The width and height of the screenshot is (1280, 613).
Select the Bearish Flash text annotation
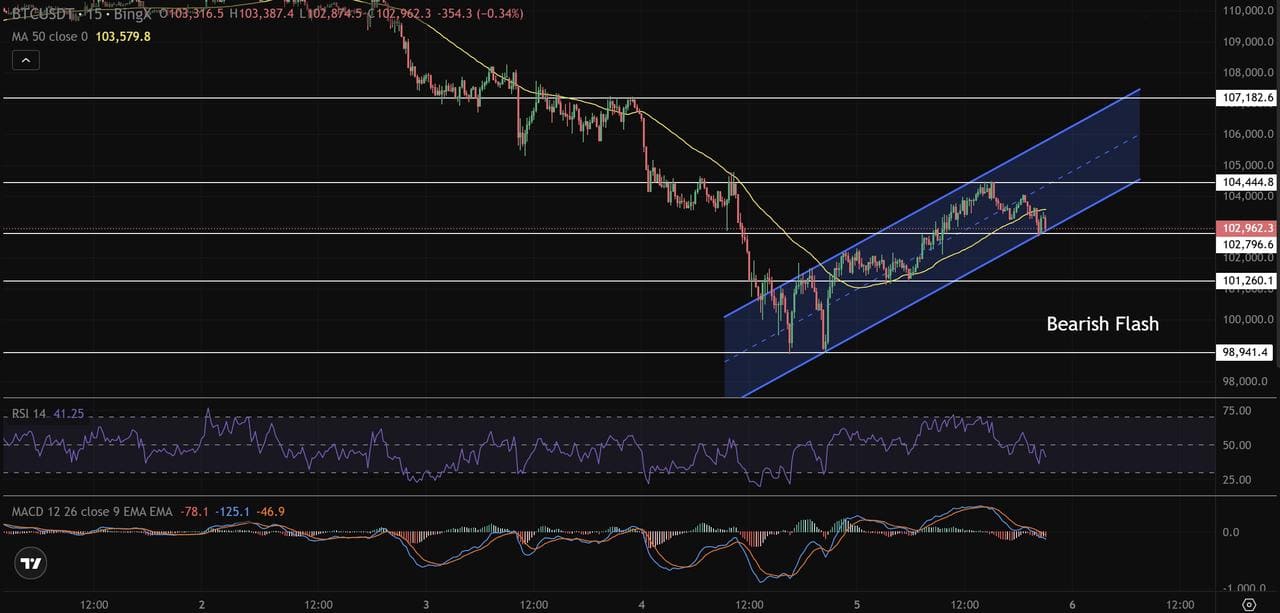coord(1102,324)
